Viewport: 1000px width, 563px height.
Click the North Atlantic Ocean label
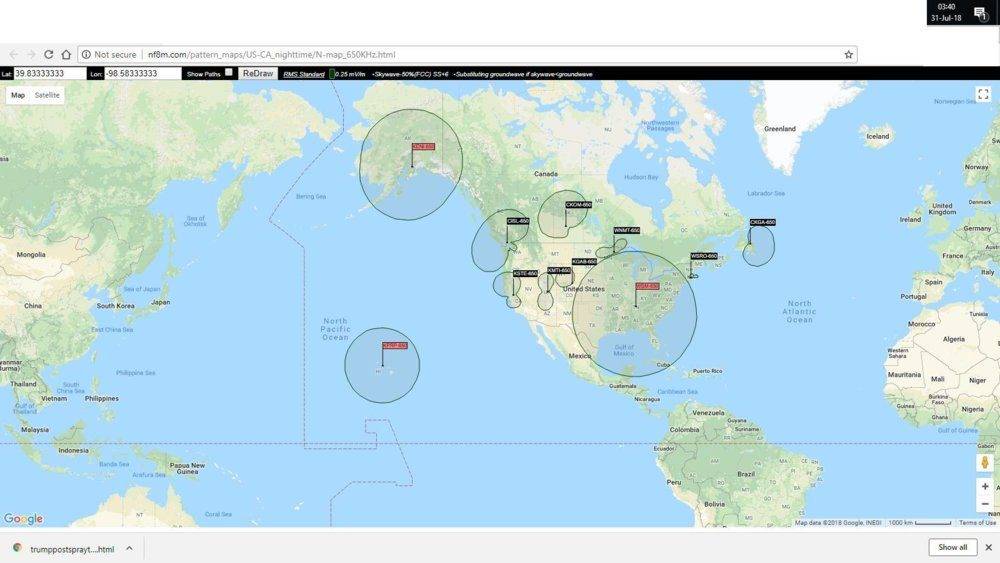pyautogui.click(x=800, y=312)
